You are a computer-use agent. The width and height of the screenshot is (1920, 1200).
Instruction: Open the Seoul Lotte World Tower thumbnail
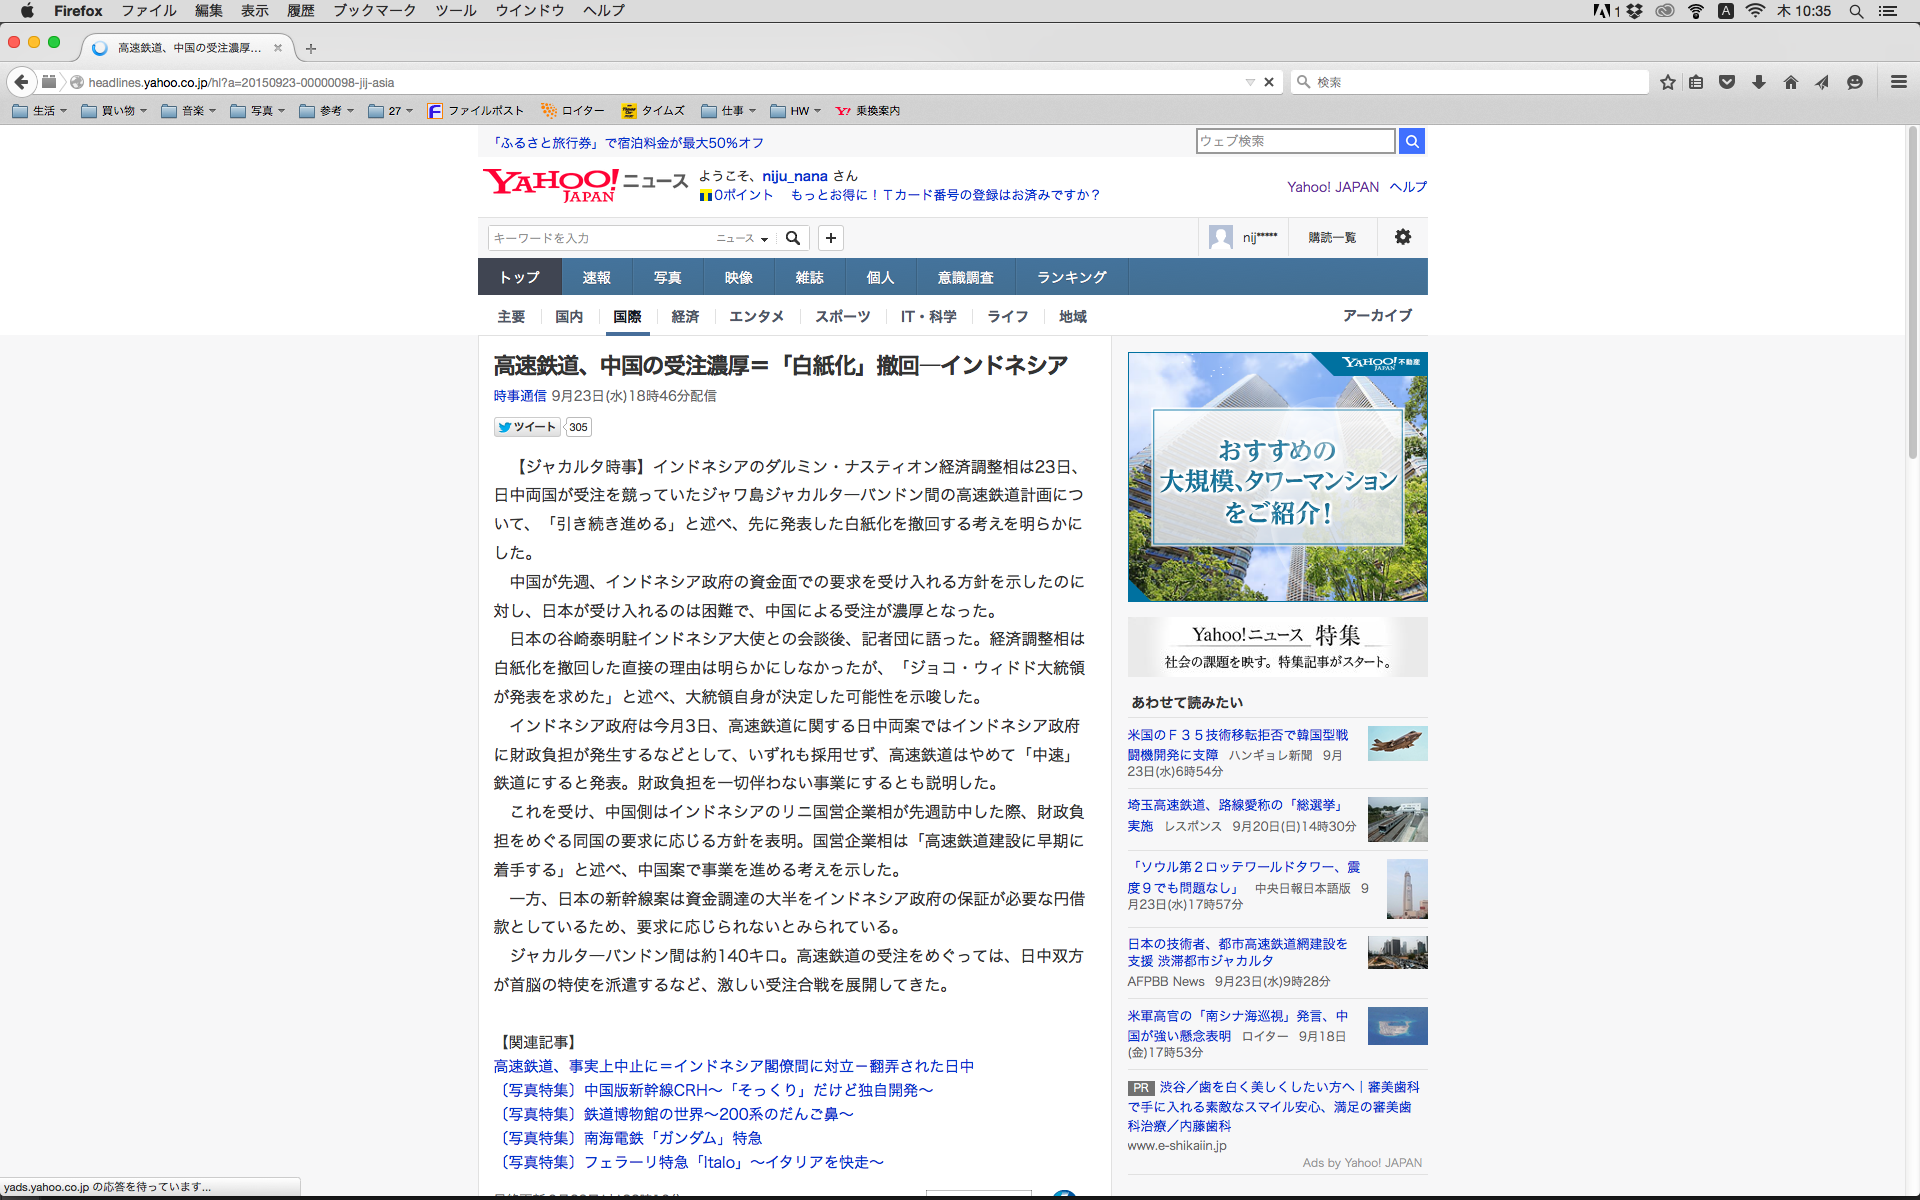1406,888
